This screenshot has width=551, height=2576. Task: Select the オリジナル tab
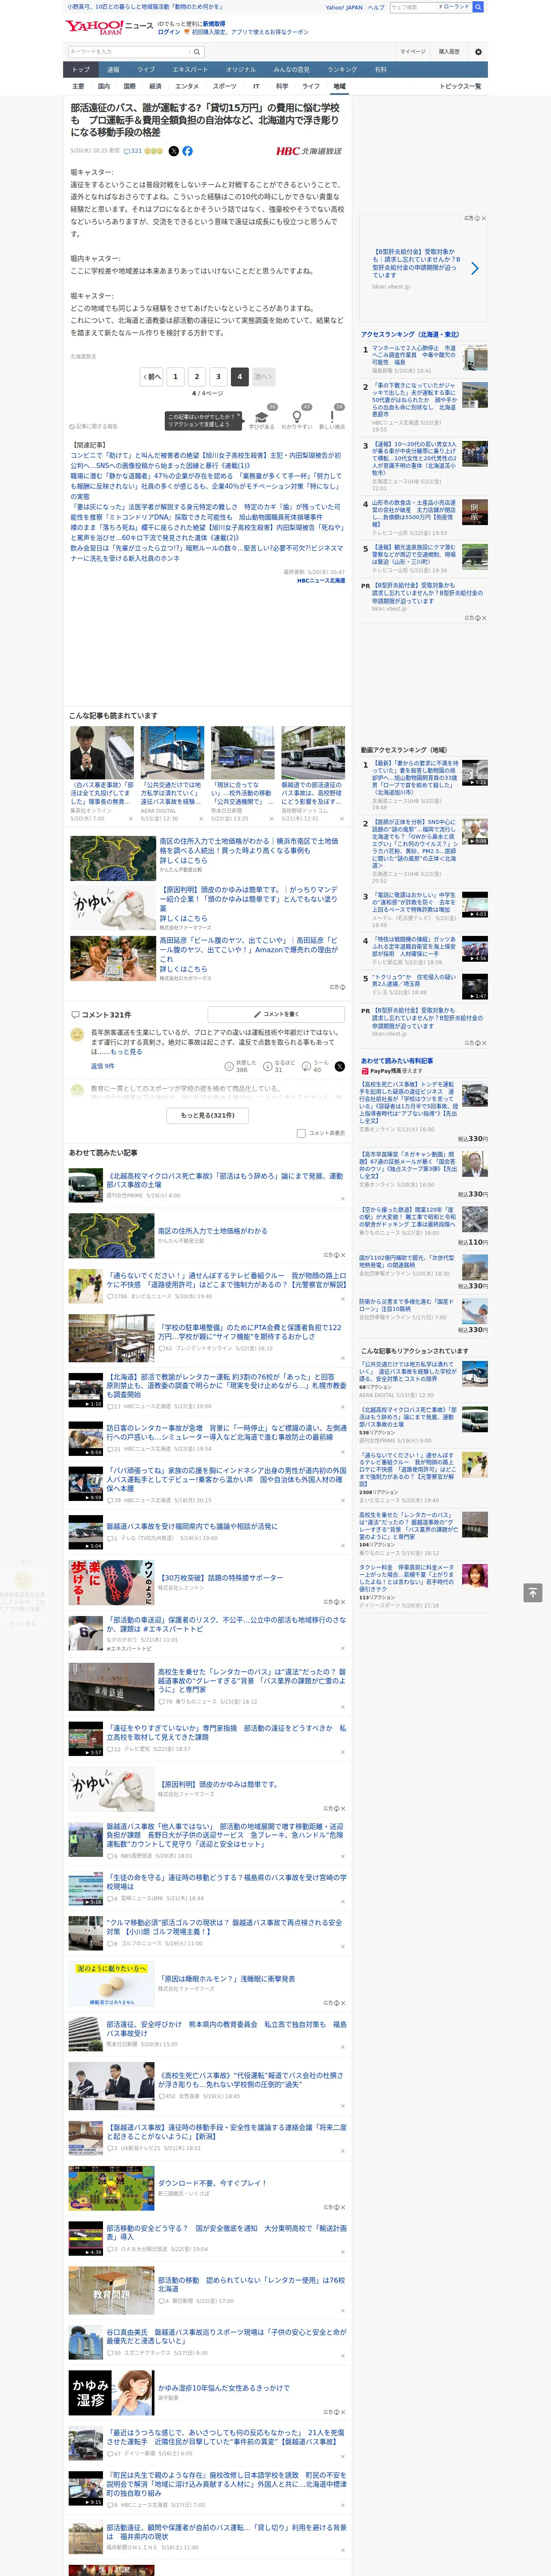[241, 69]
